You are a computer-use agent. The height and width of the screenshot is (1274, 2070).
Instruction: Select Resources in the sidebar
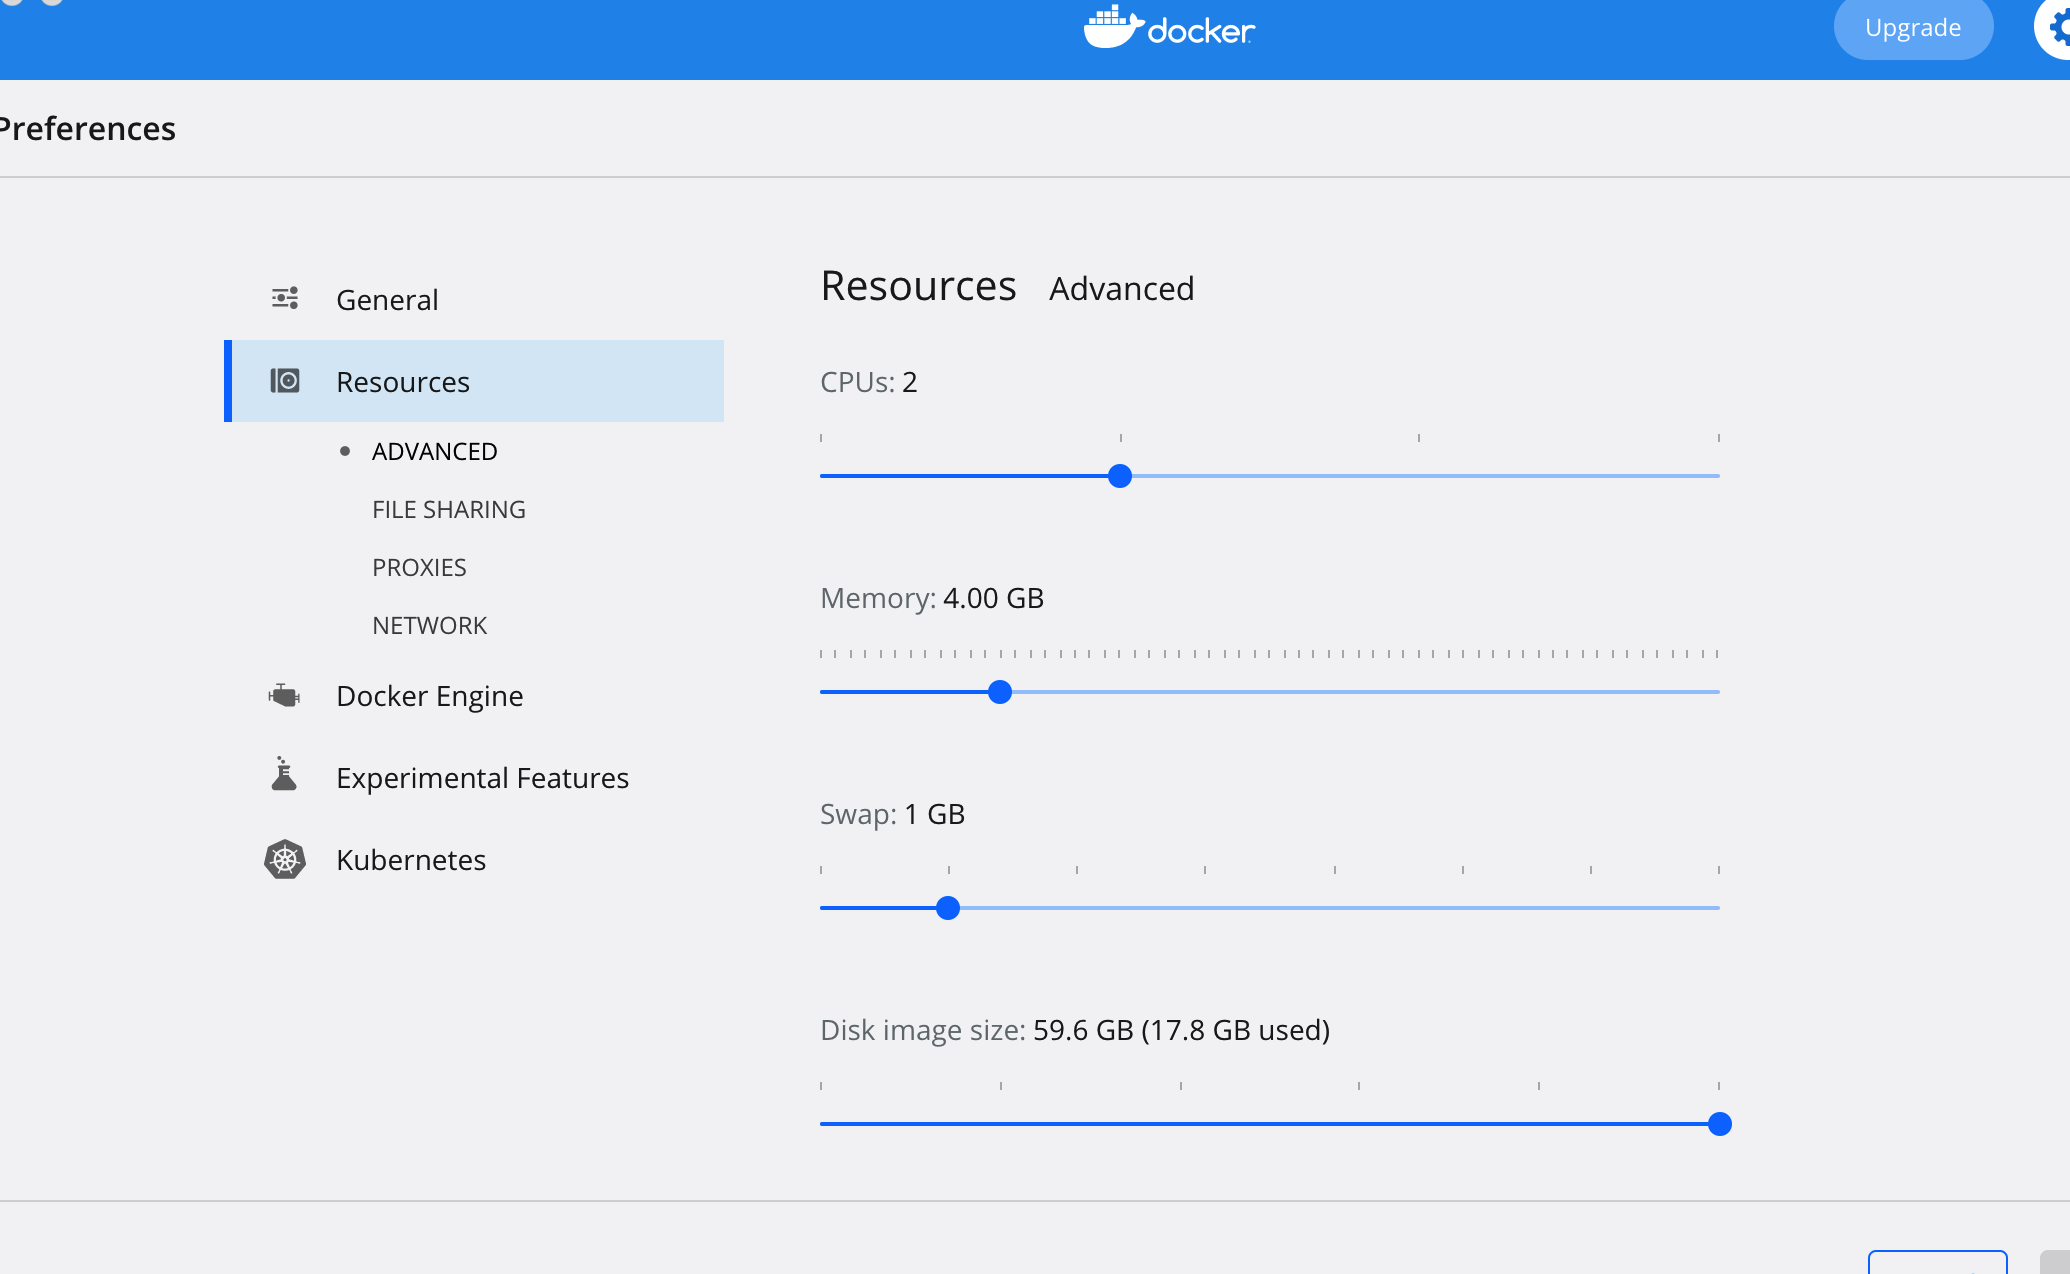tap(474, 381)
